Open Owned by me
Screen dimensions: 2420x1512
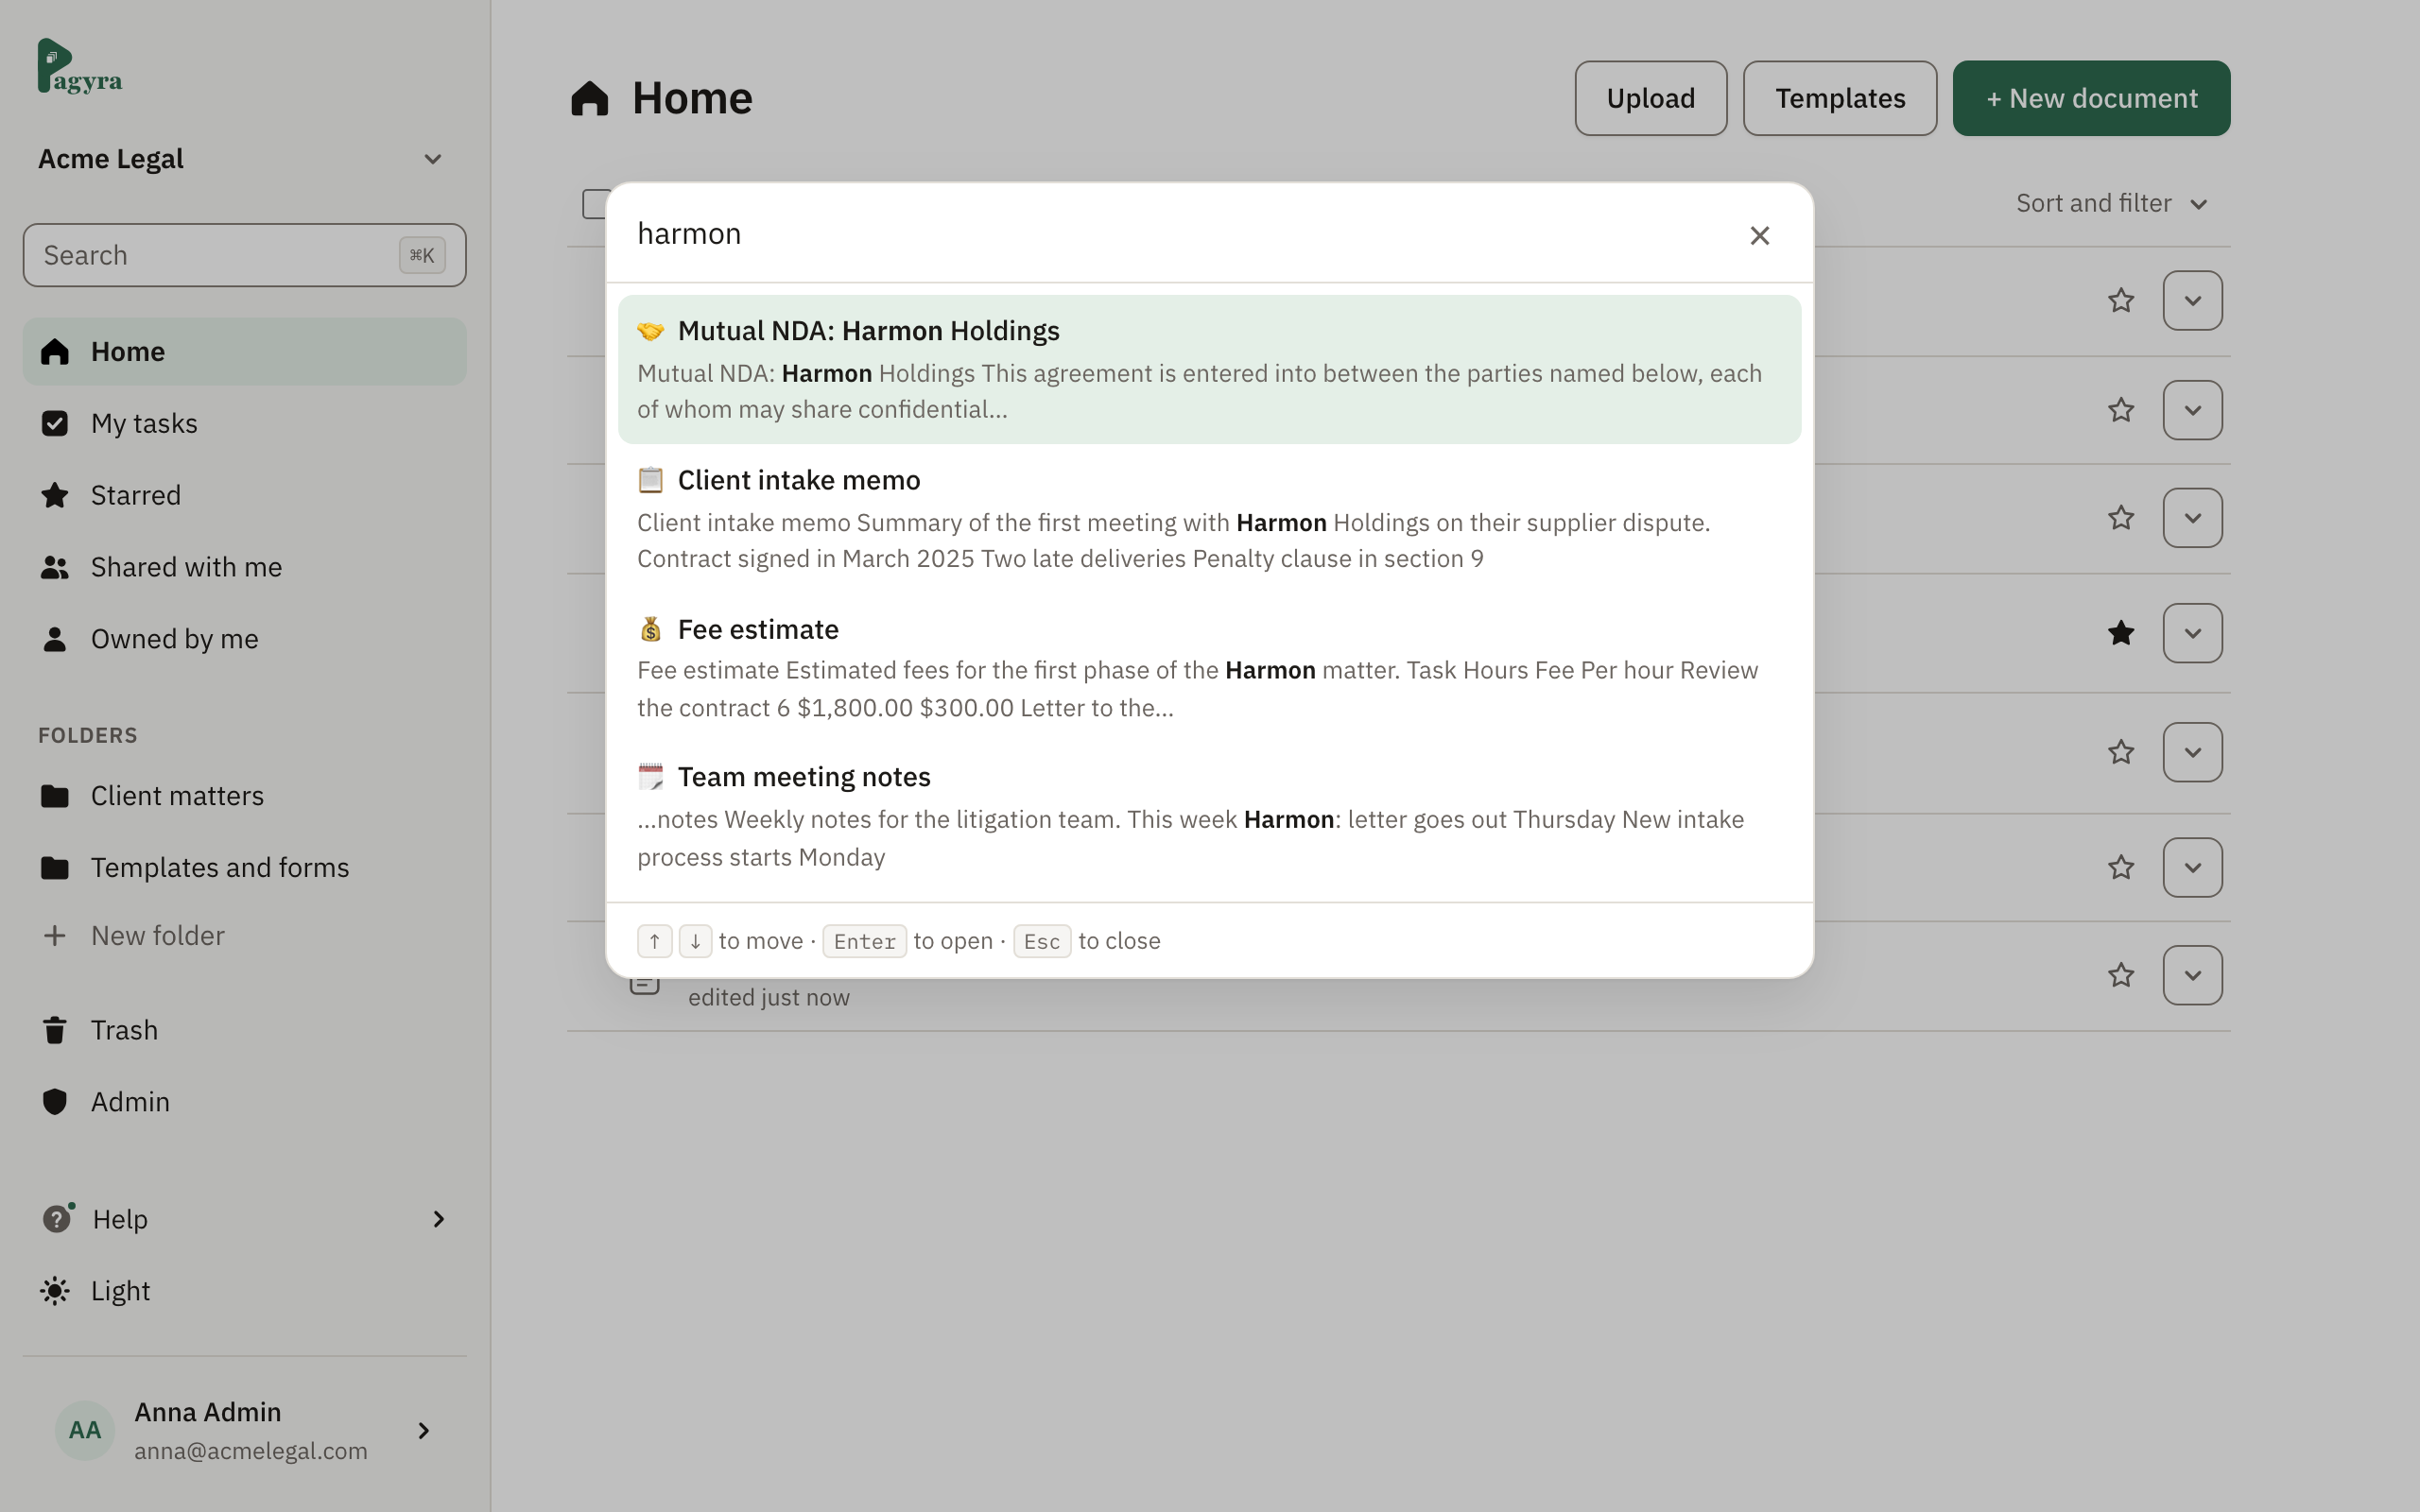[244, 639]
